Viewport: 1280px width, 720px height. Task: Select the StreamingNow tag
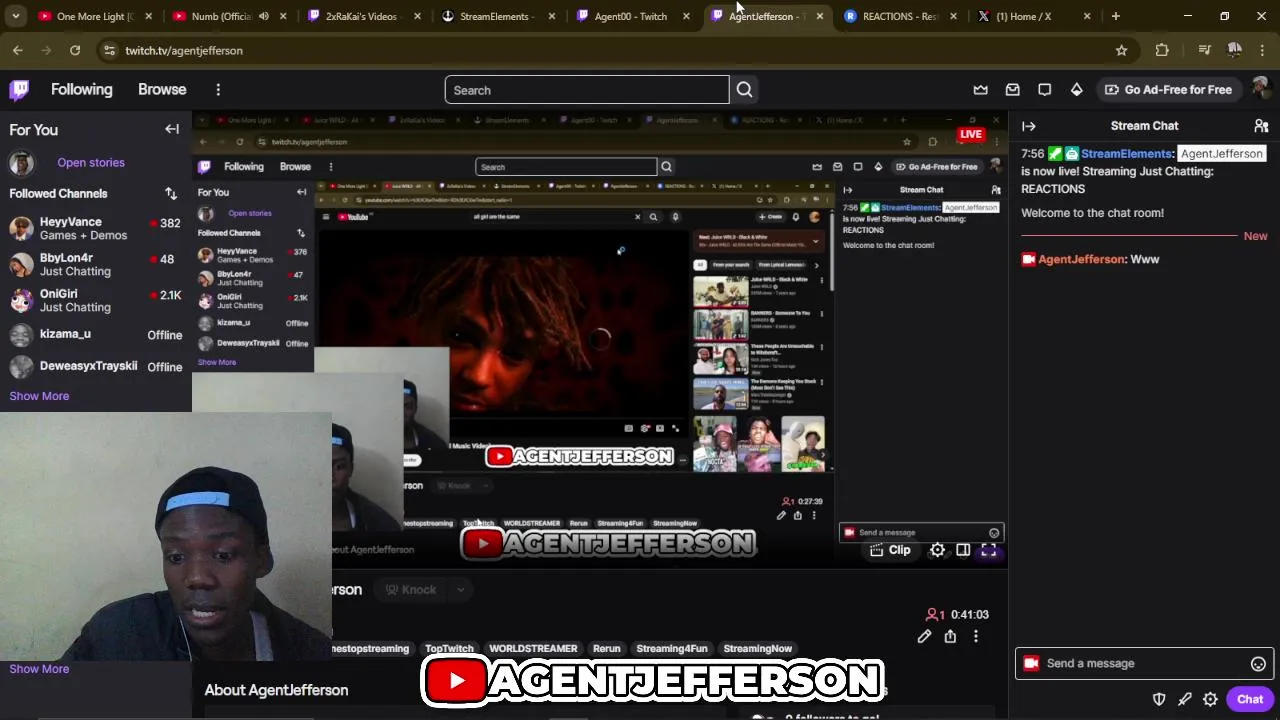pos(758,649)
